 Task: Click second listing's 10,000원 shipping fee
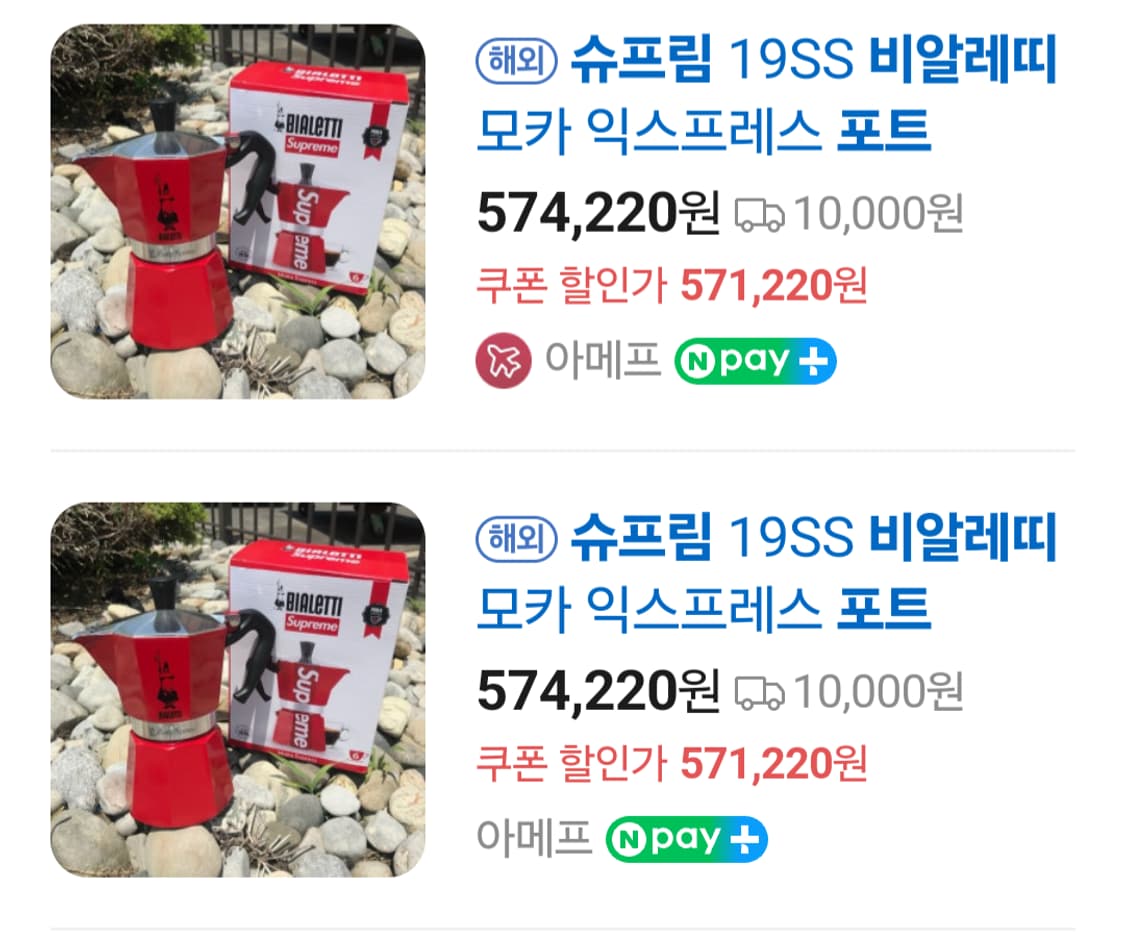point(878,692)
